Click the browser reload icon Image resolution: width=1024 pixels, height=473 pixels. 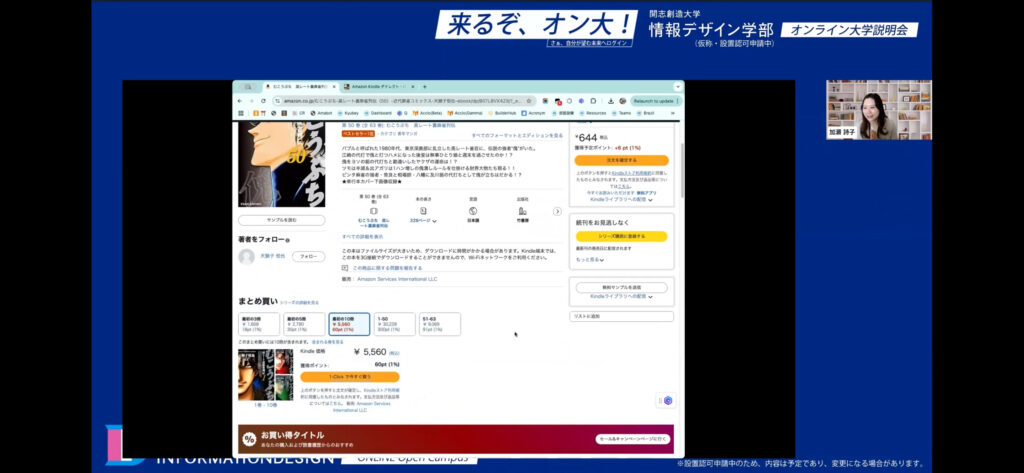tap(263, 101)
